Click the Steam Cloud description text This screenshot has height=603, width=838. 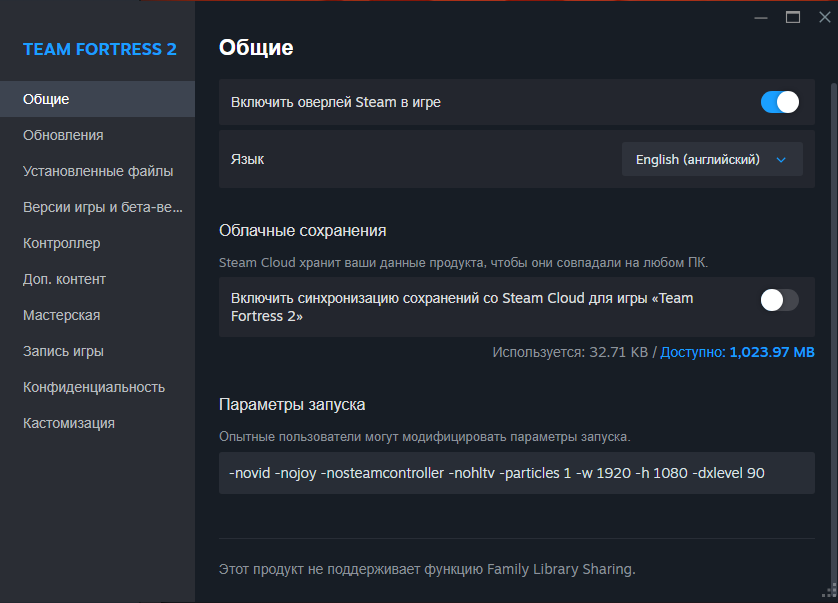(x=463, y=262)
